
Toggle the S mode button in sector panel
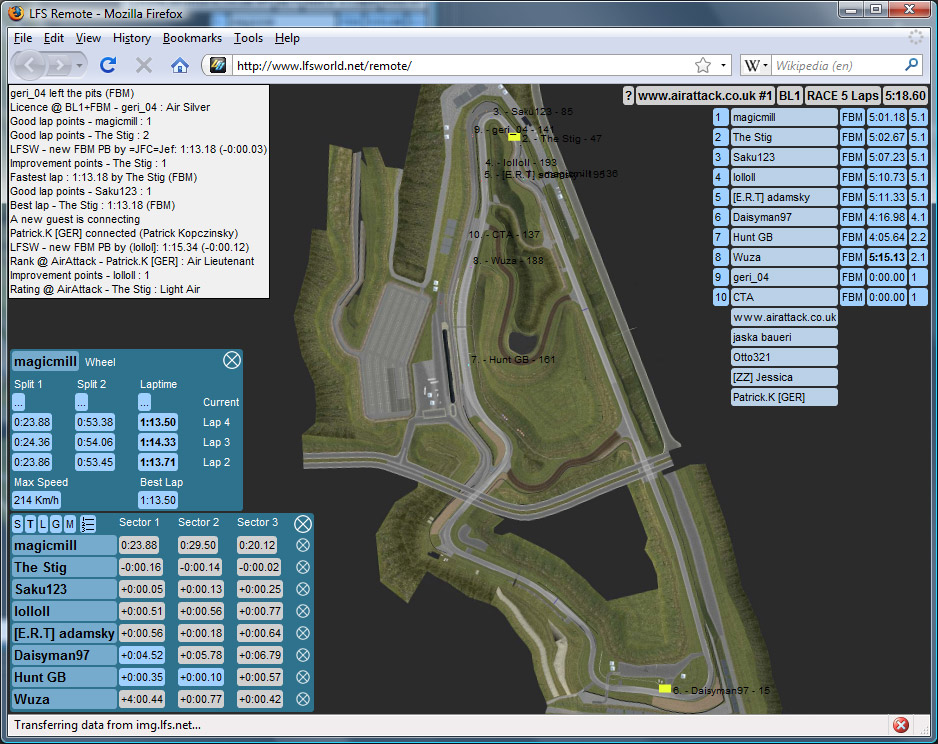coord(17,525)
